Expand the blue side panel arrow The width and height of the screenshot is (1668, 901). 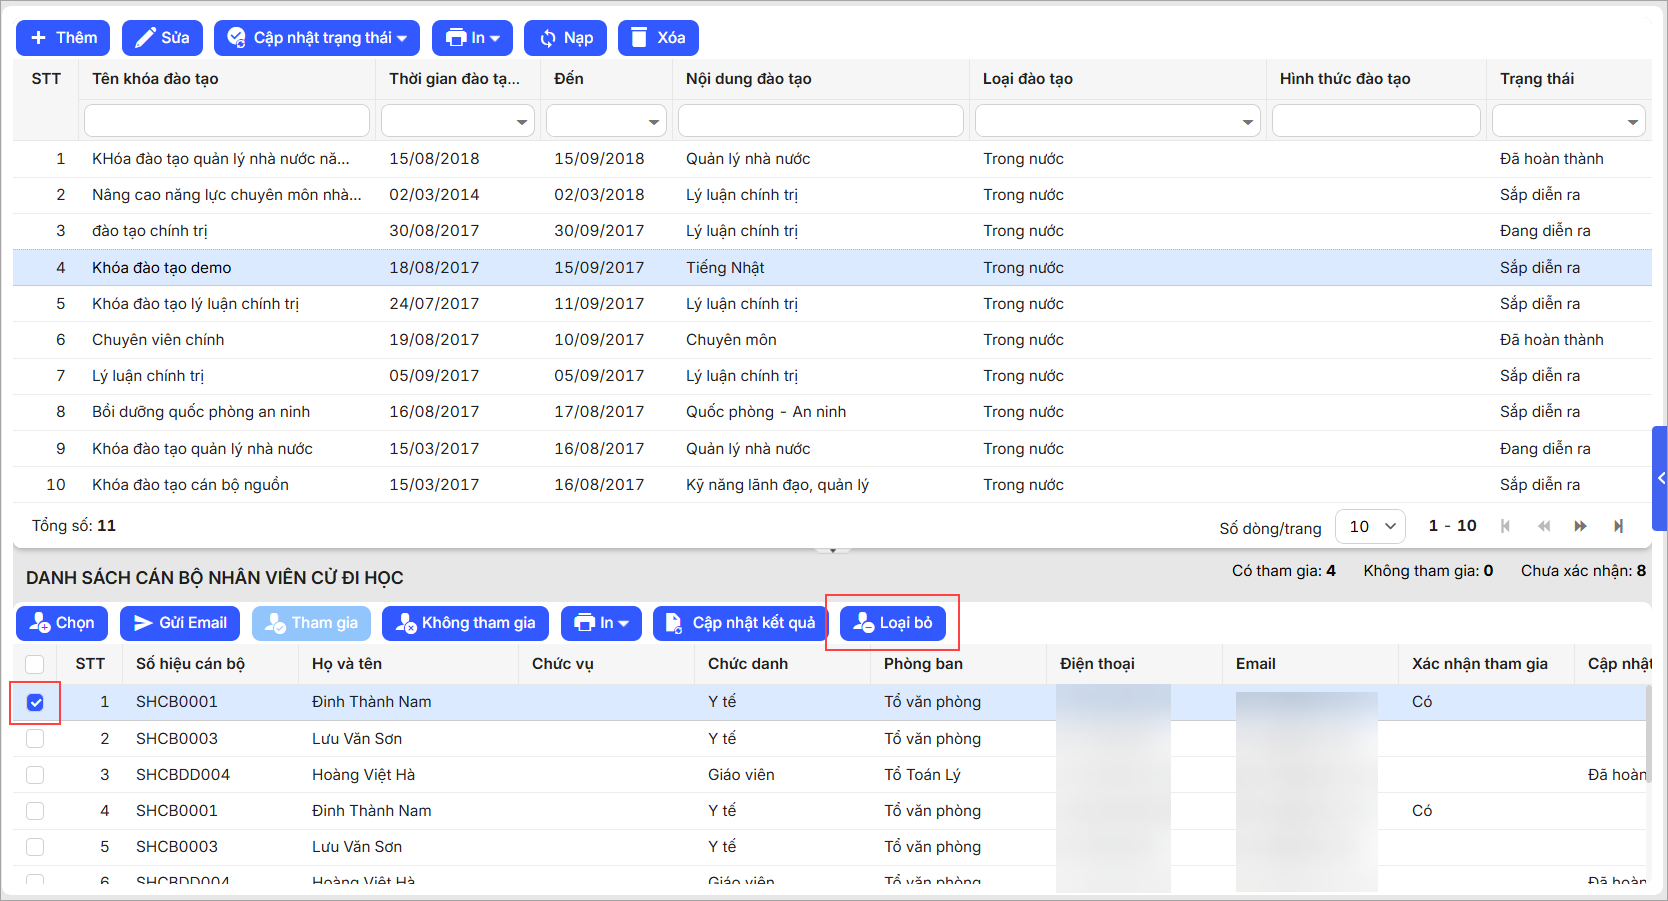click(x=1660, y=478)
